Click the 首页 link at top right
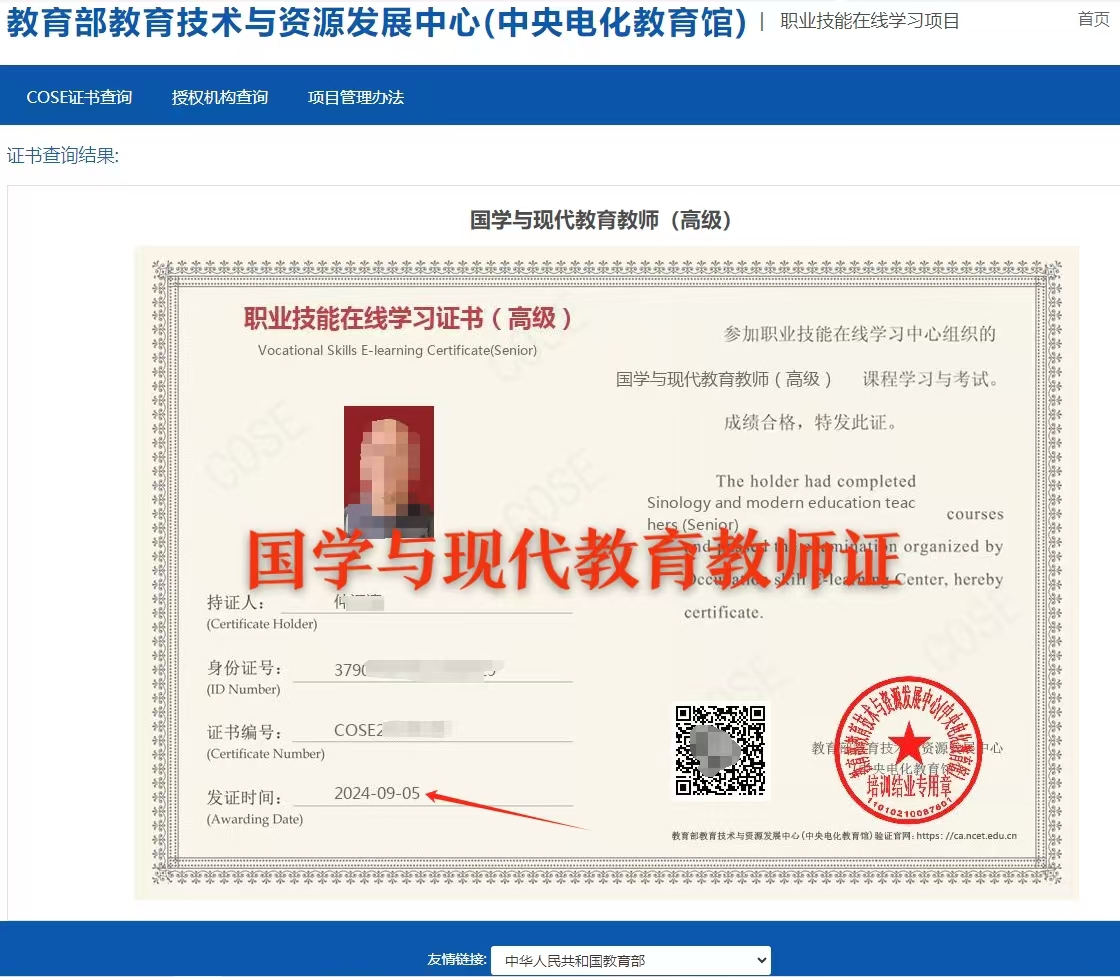Viewport: 1120px width, 977px height. point(1093,19)
